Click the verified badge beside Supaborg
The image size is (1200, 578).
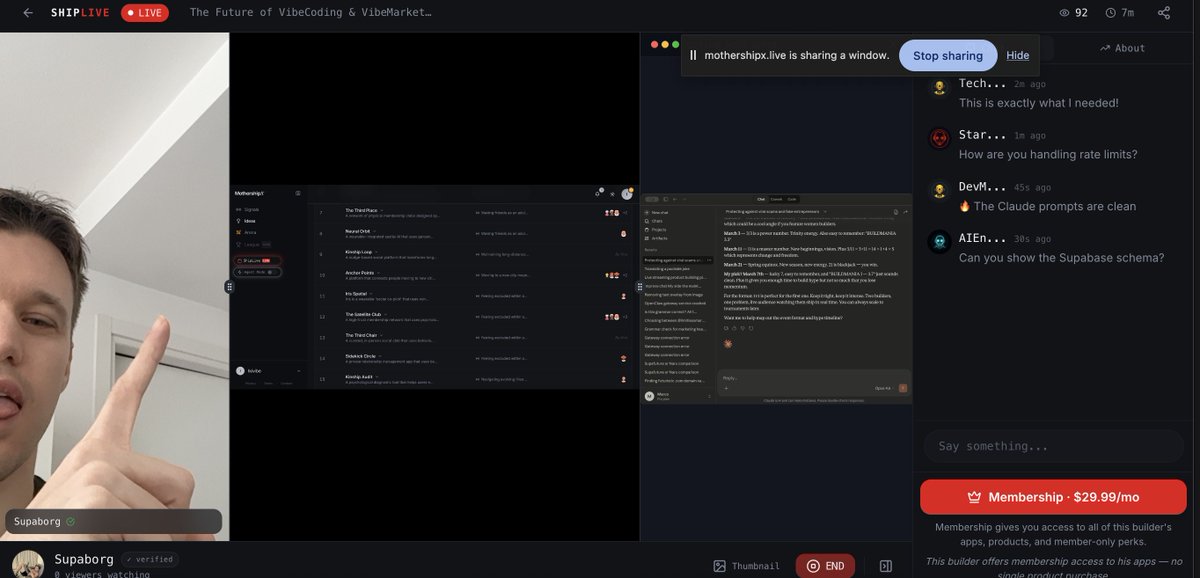pos(149,559)
